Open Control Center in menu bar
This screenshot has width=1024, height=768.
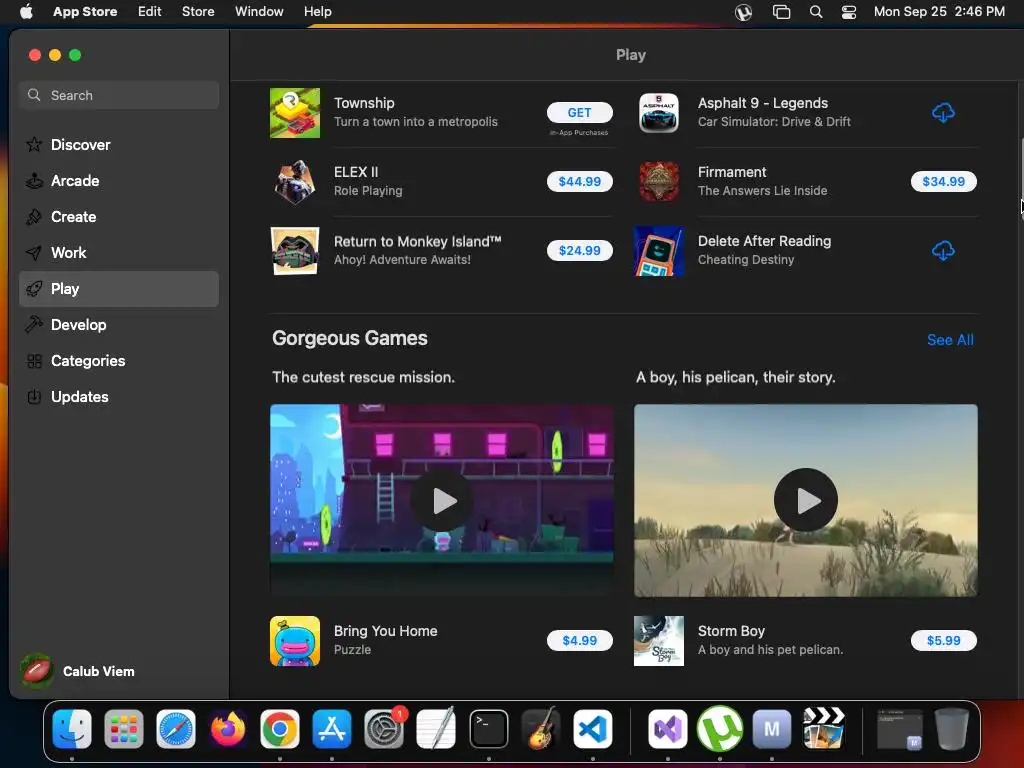tap(848, 12)
